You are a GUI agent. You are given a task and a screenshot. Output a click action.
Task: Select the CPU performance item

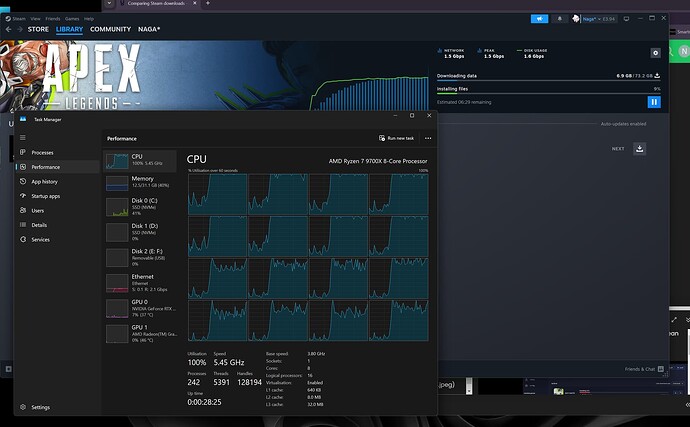click(x=140, y=161)
